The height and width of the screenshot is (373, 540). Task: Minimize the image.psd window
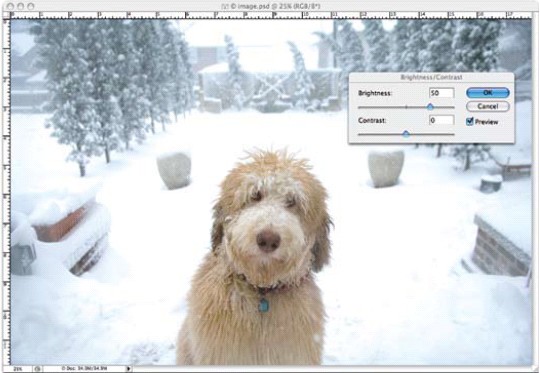20,6
